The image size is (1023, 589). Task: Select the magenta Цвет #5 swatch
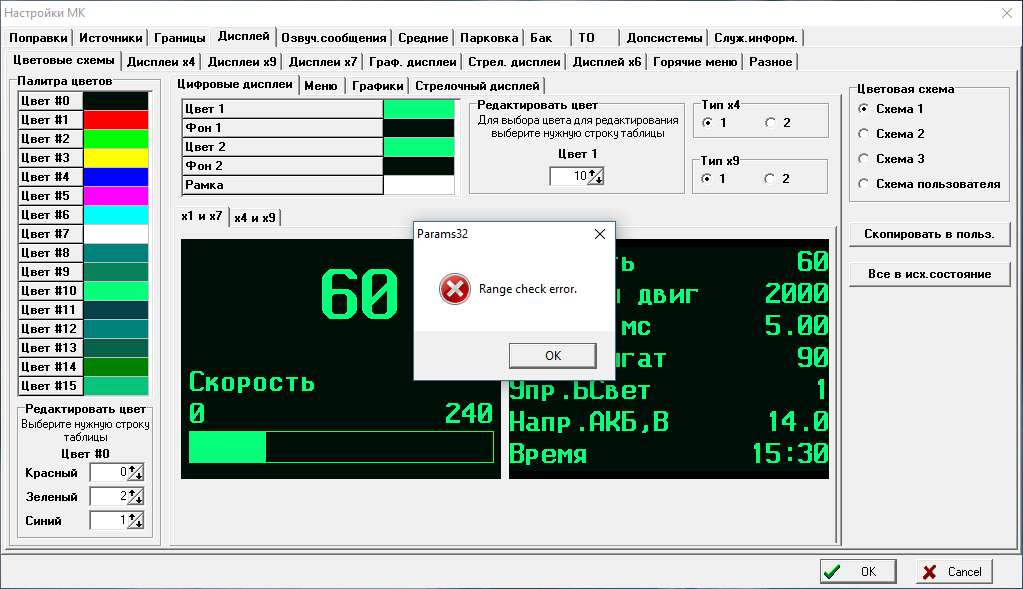(x=115, y=196)
